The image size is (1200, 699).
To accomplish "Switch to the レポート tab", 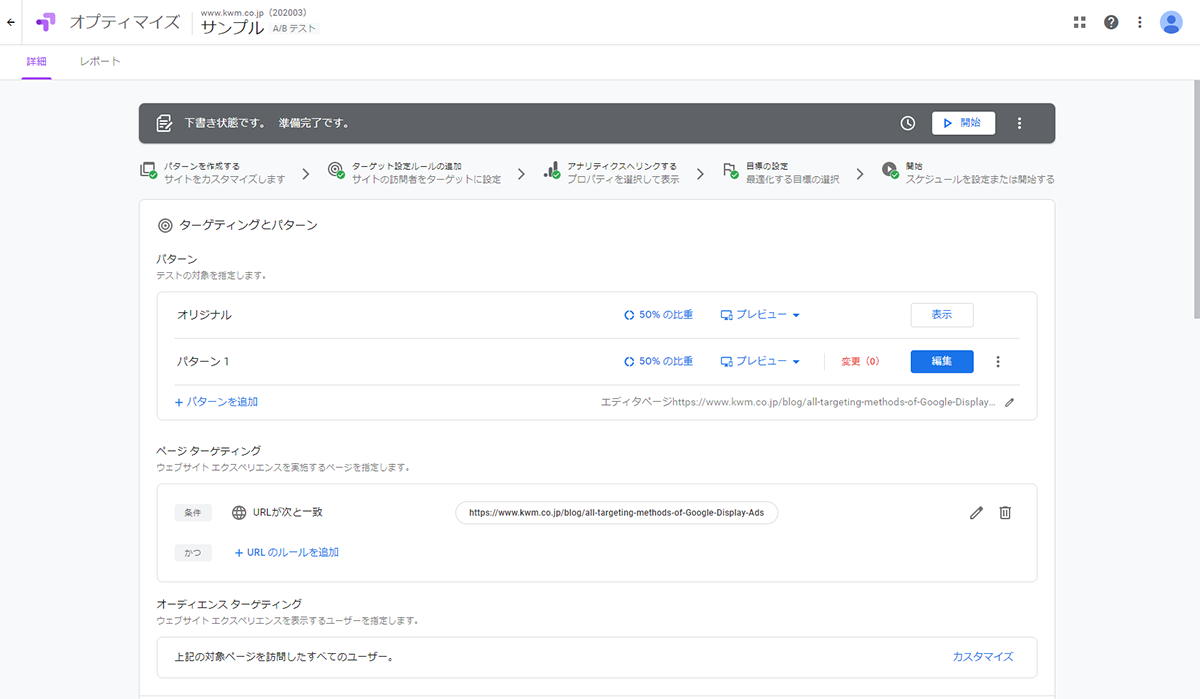I will pos(100,62).
